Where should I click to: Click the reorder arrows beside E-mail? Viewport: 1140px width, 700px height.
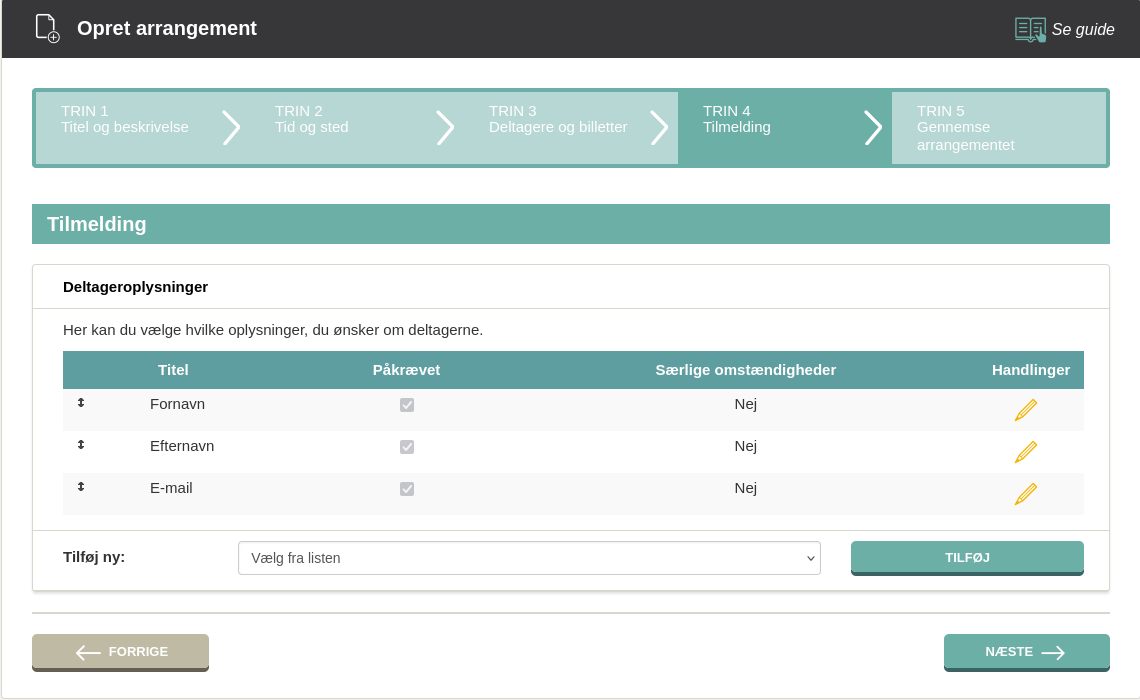[81, 487]
